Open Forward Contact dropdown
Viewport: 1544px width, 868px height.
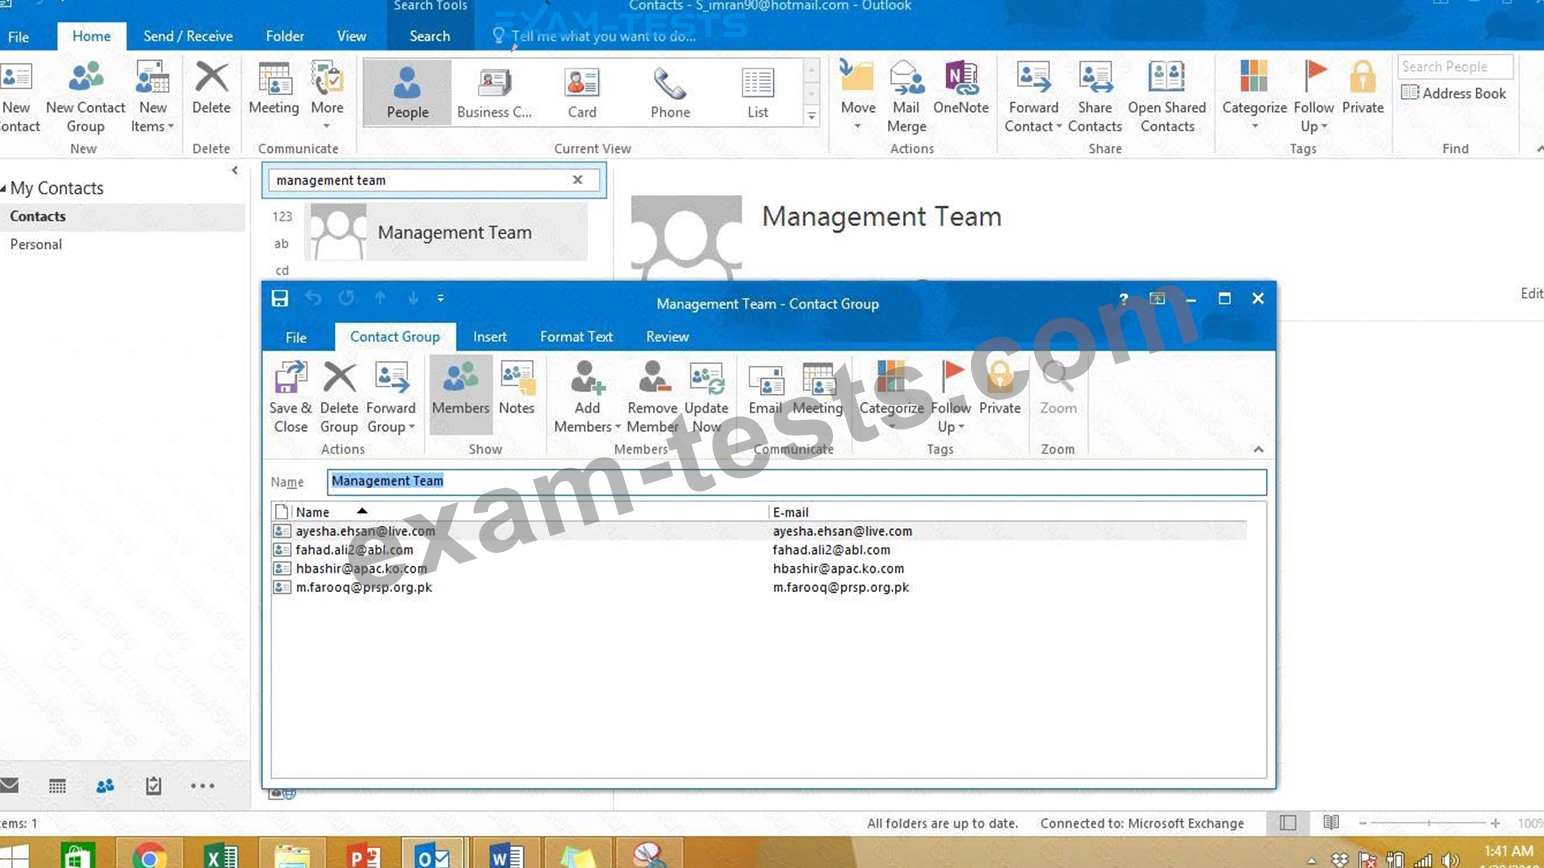coord(1033,97)
